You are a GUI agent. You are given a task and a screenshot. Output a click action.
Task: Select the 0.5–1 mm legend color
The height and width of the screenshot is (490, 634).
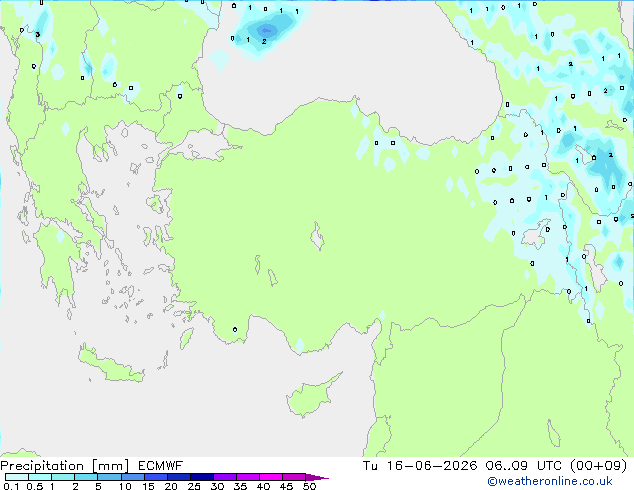click(40, 477)
